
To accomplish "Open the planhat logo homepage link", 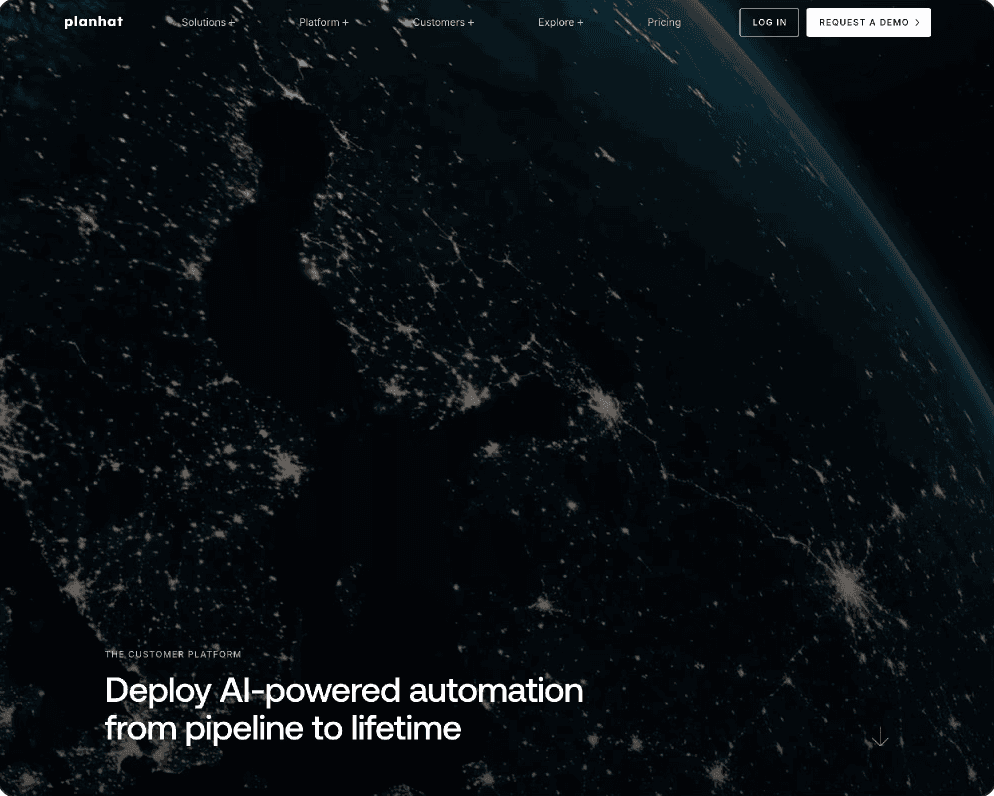I will point(93,22).
